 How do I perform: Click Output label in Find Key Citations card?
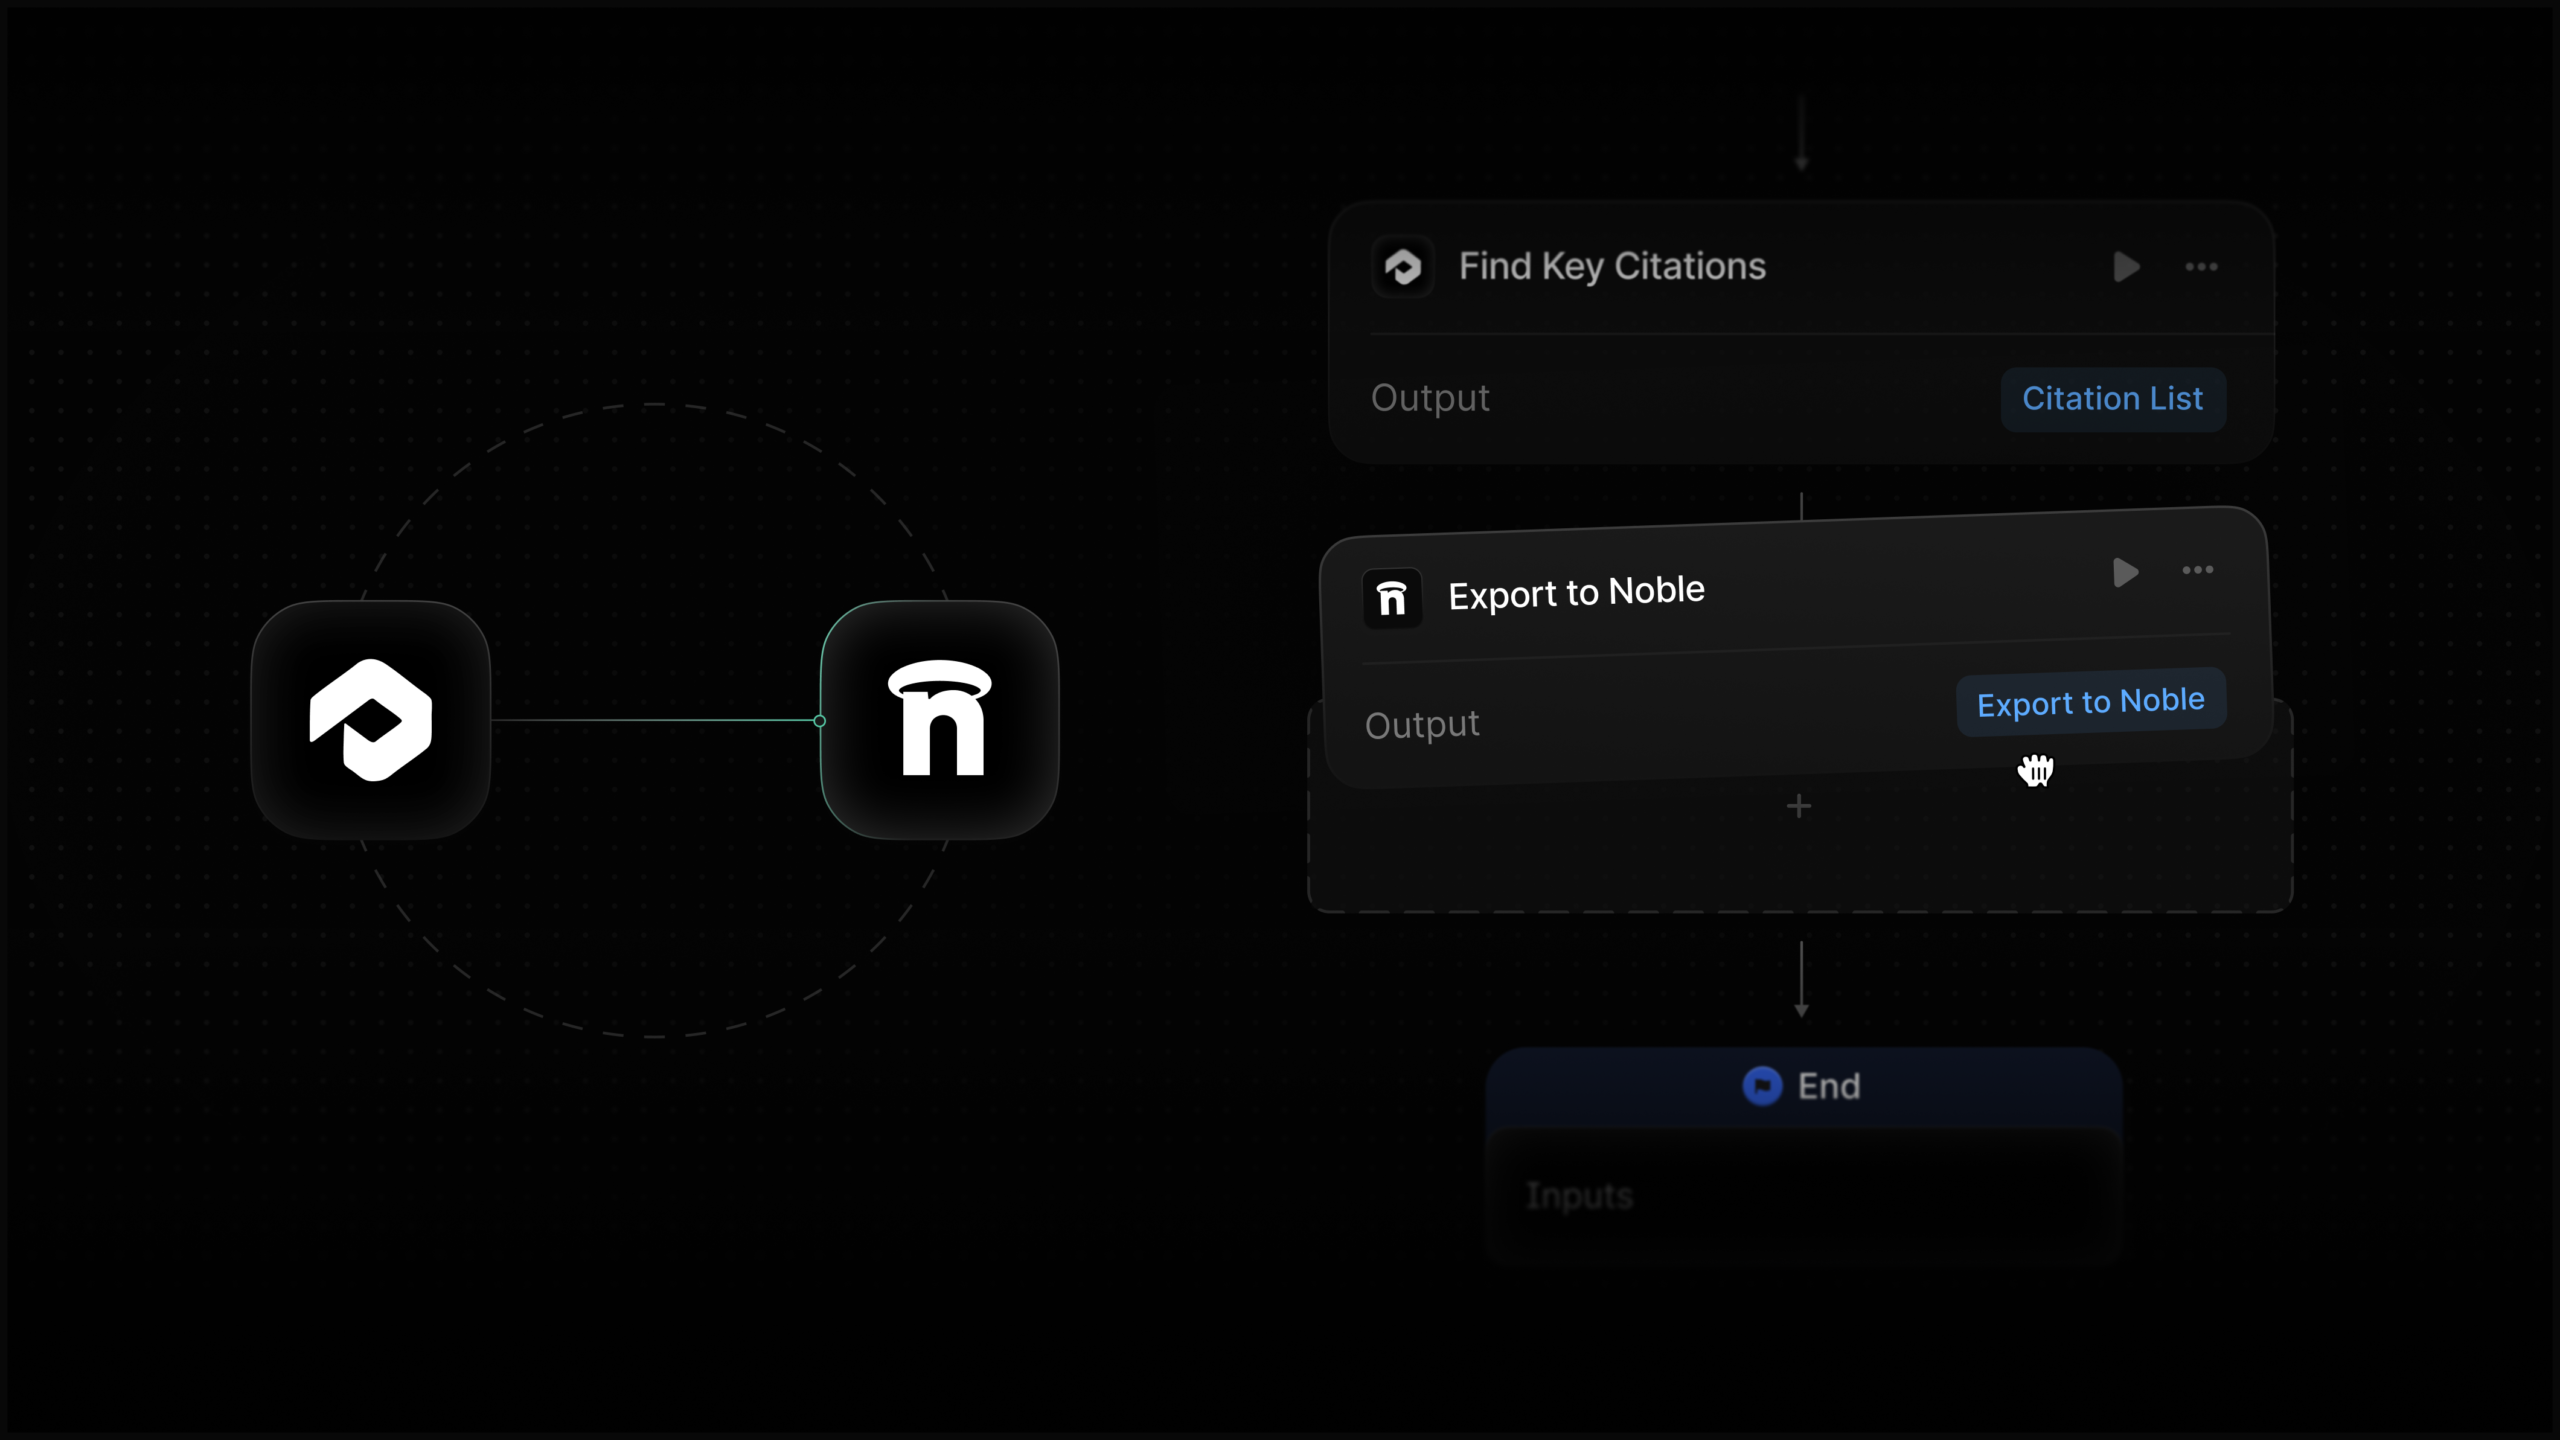click(1430, 399)
